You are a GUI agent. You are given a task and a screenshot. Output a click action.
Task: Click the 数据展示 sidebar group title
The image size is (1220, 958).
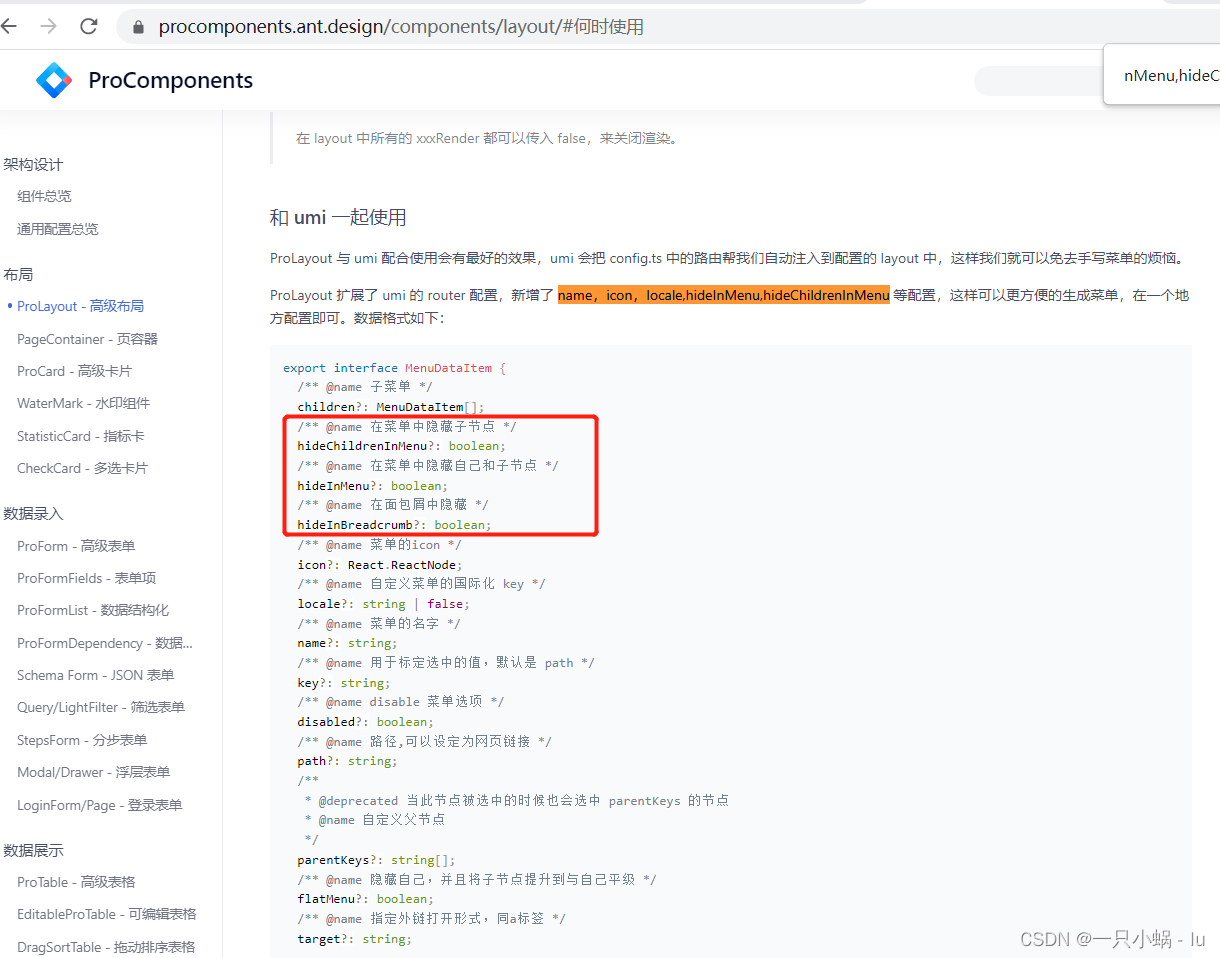coord(33,850)
